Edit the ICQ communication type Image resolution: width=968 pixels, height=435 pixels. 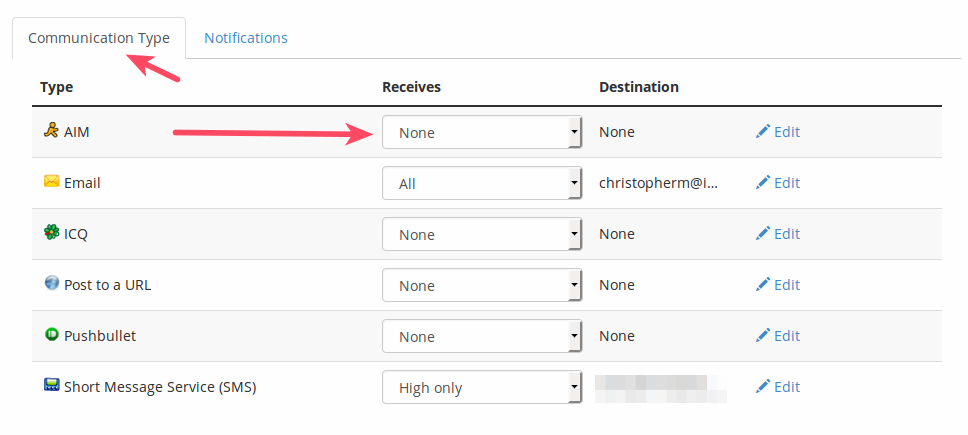778,234
